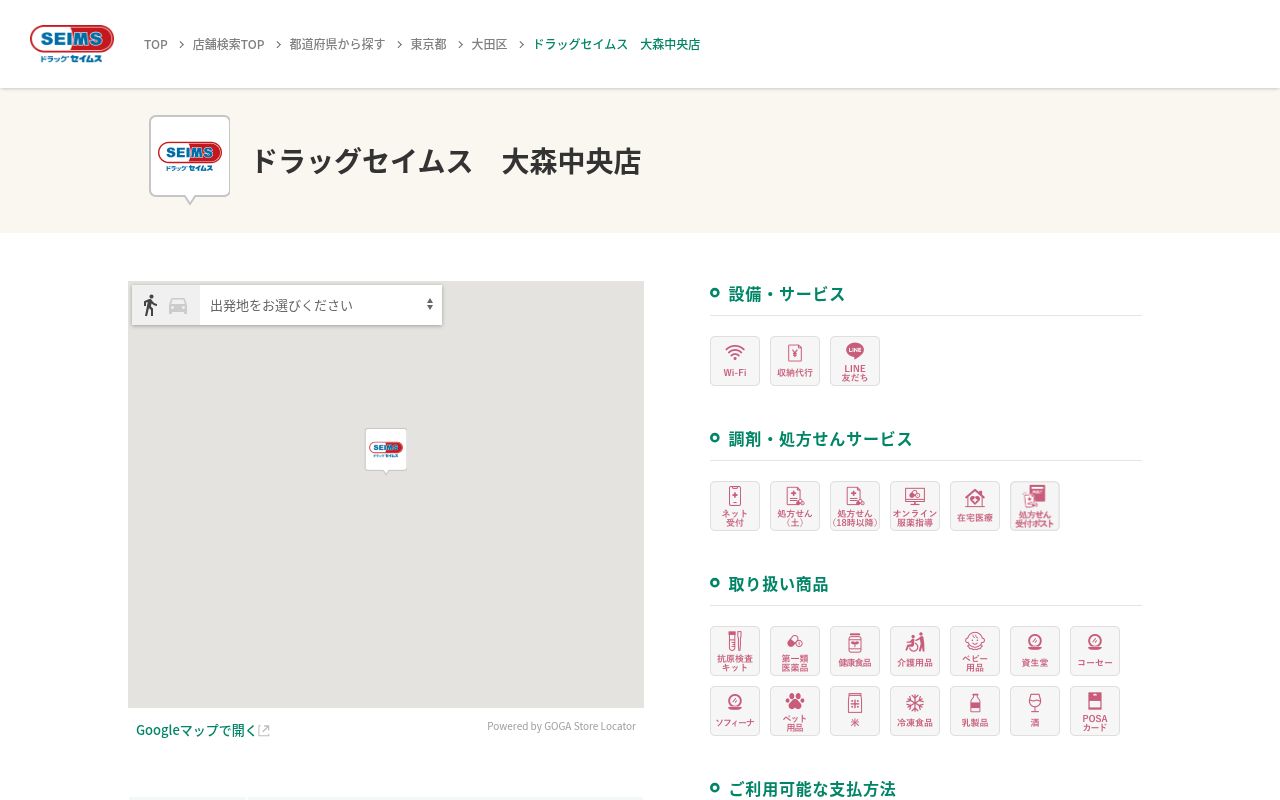Click the LINE友だち icon
1280x800 pixels.
(855, 361)
